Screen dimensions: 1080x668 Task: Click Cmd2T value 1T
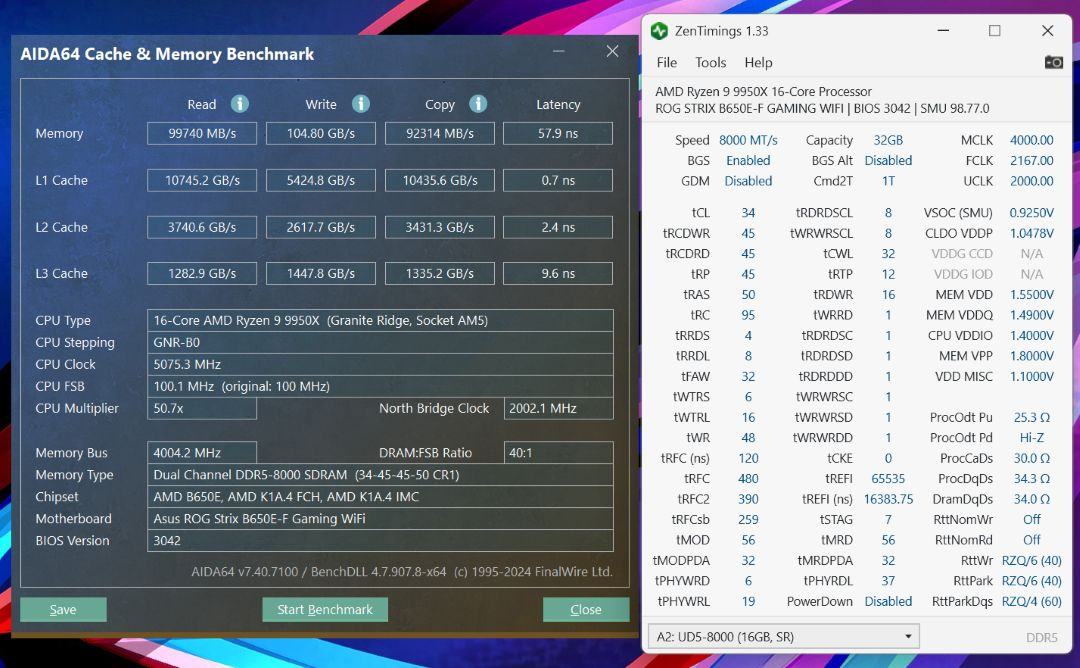(888, 181)
